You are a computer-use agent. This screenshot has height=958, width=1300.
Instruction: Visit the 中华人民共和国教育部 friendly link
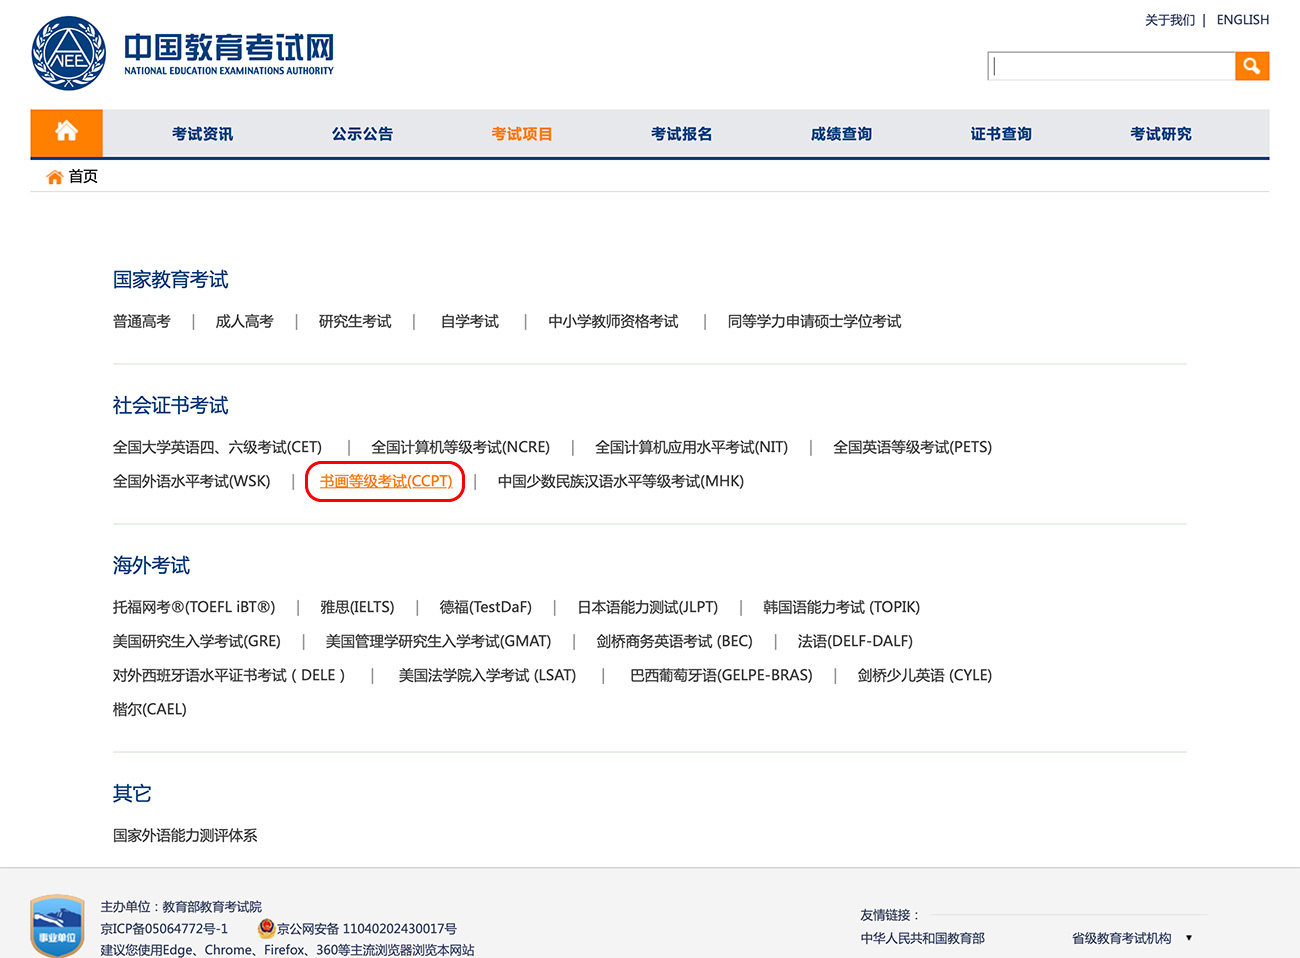pos(922,938)
